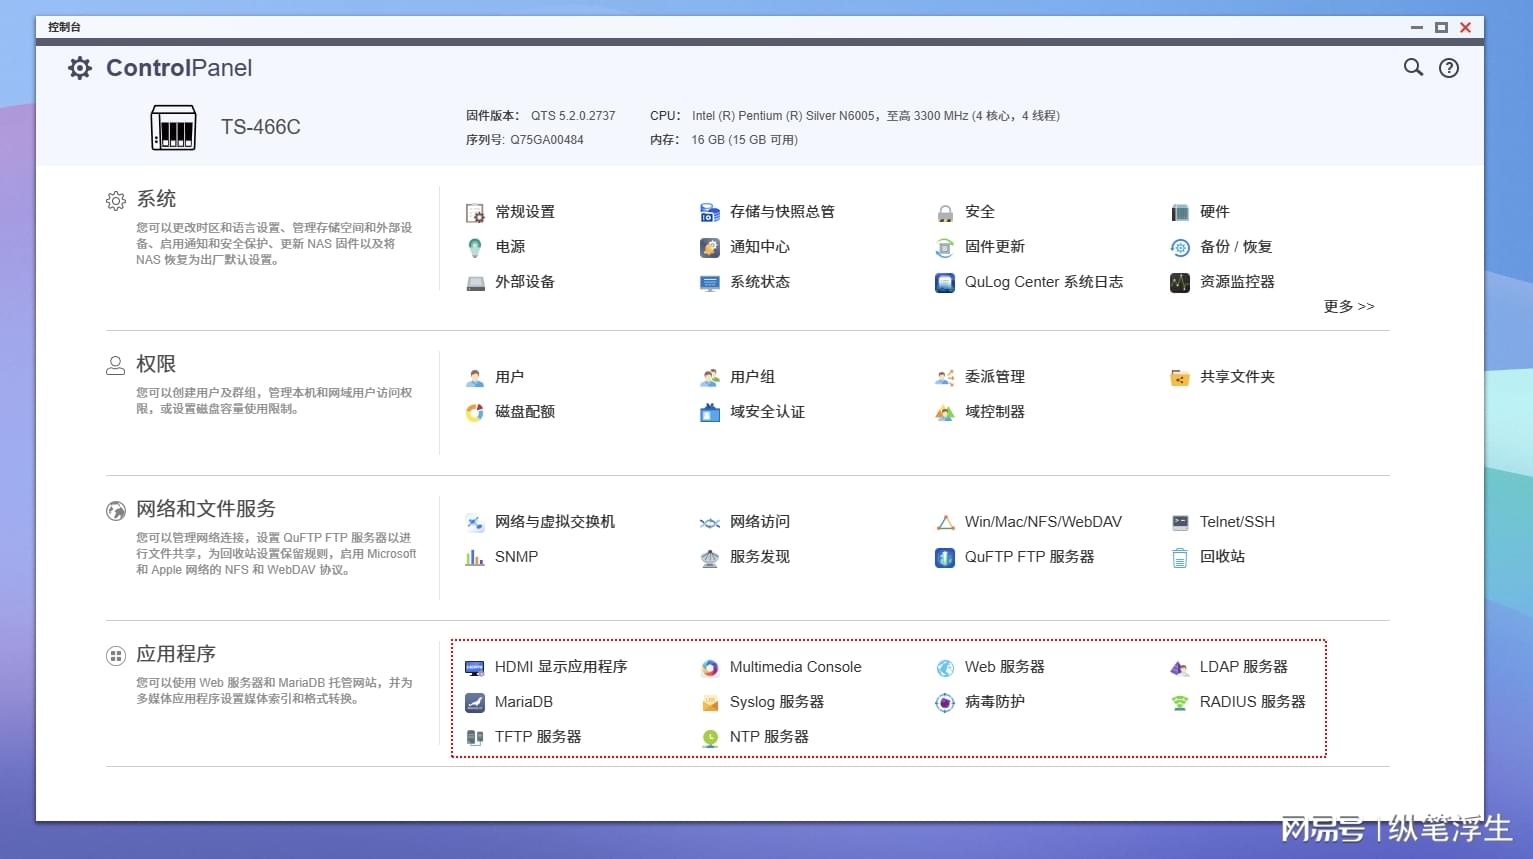Click the 网络与虚拟交换机 icon

pyautogui.click(x=475, y=522)
